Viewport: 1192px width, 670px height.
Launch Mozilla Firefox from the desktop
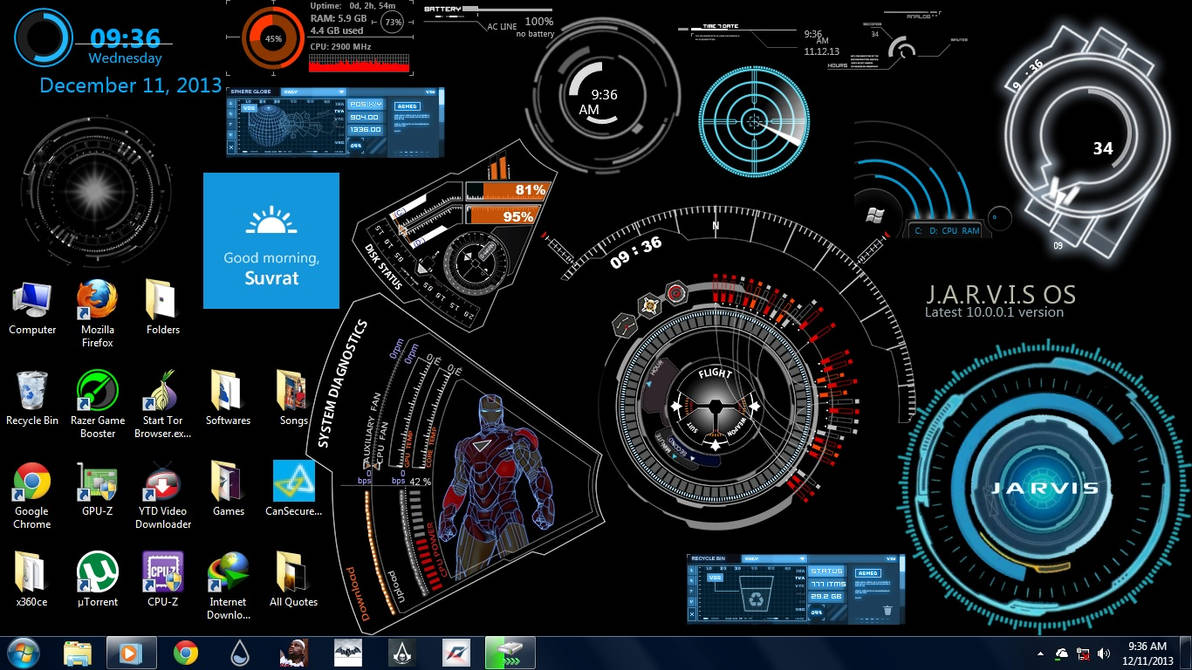tap(96, 300)
